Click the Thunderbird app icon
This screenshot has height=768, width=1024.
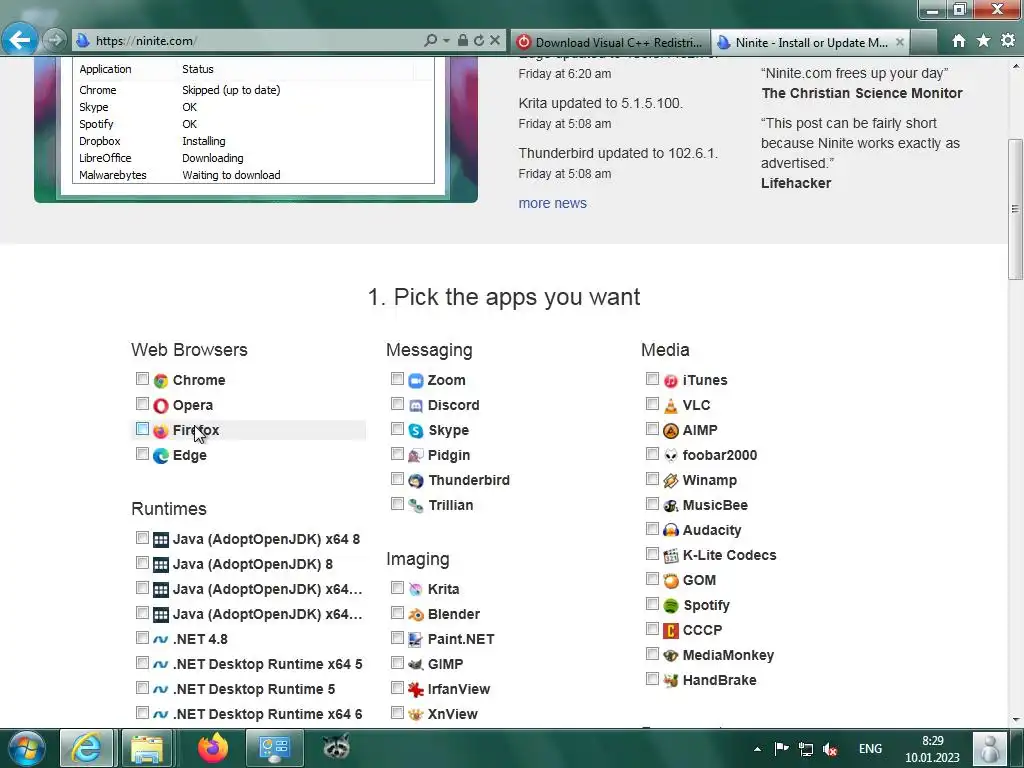pos(416,481)
